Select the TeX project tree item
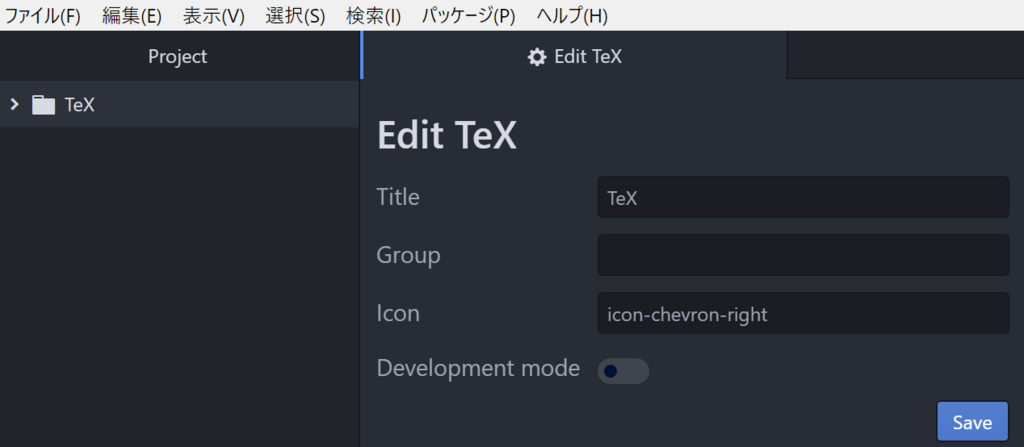The height and width of the screenshot is (447, 1024). click(x=179, y=105)
